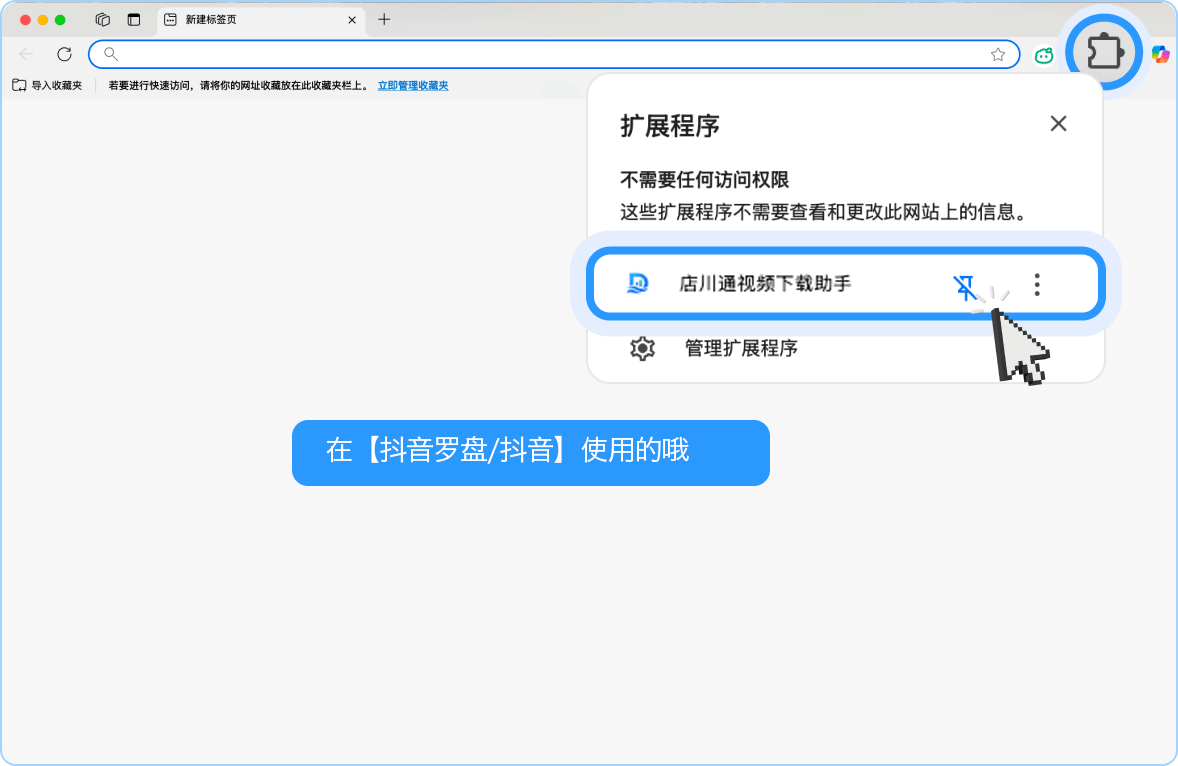Toggle the vertical tabs icon
This screenshot has height=766, width=1178.
134,20
